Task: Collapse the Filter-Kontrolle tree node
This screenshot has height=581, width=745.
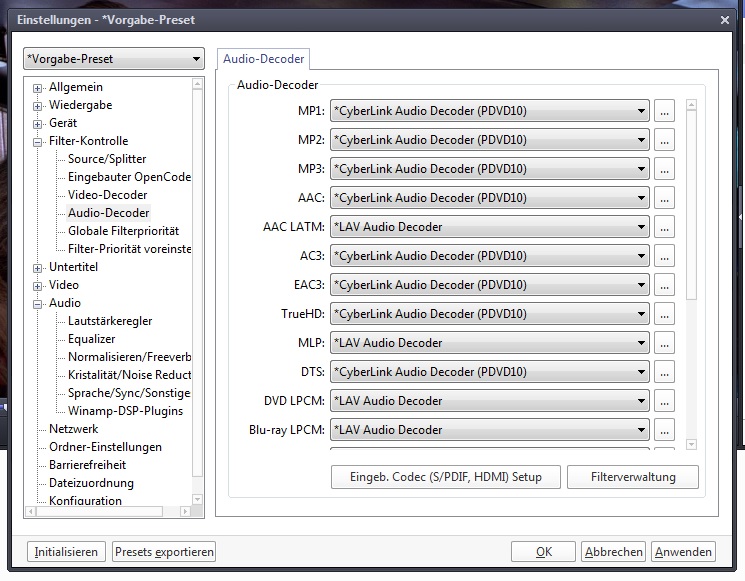Action: tap(37, 143)
